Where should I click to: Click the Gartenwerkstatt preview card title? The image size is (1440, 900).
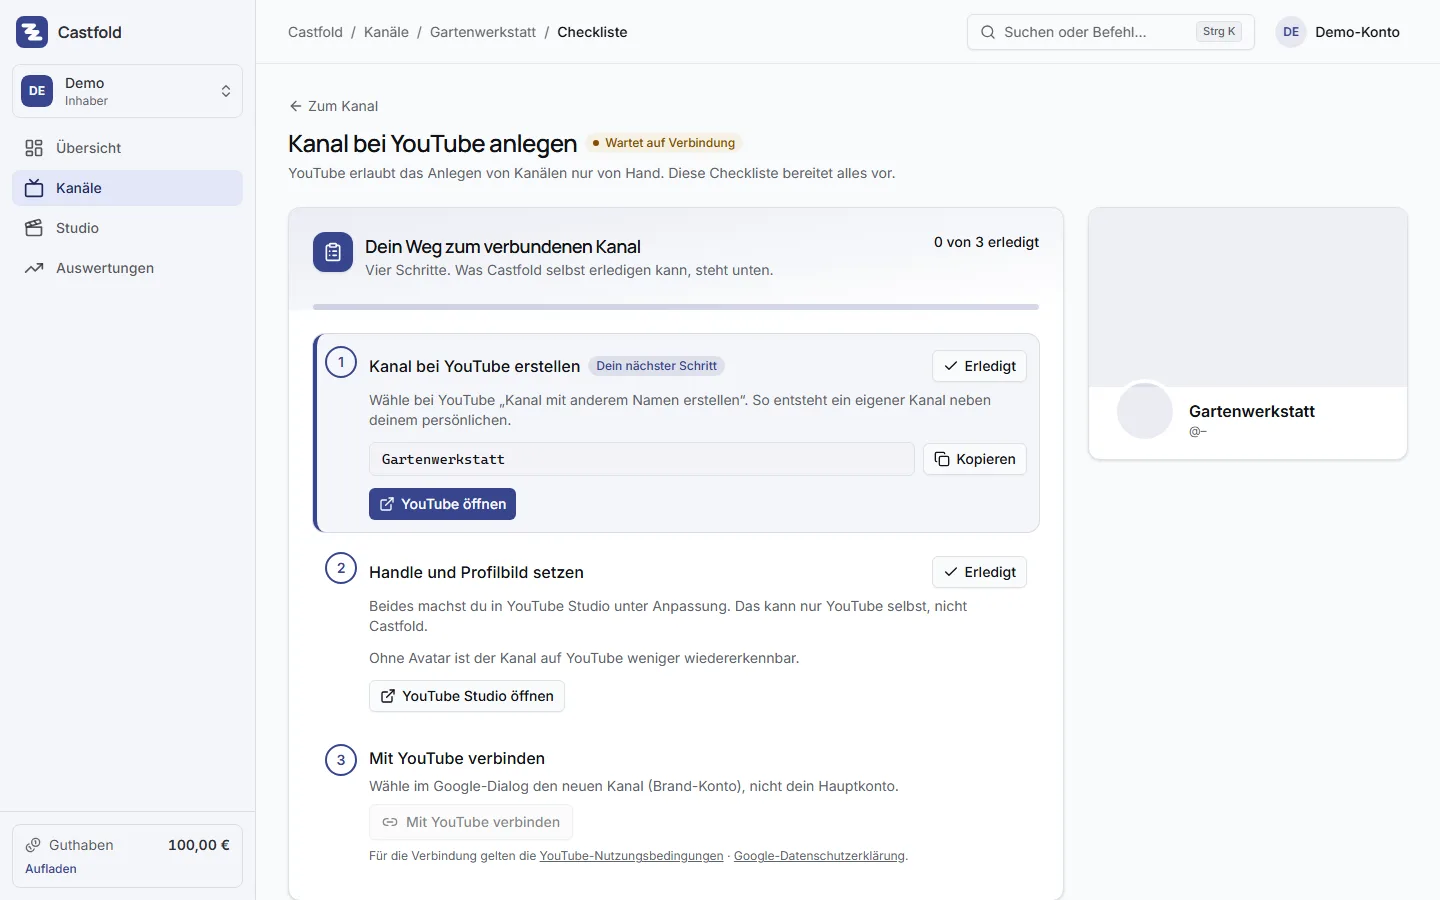coord(1252,411)
